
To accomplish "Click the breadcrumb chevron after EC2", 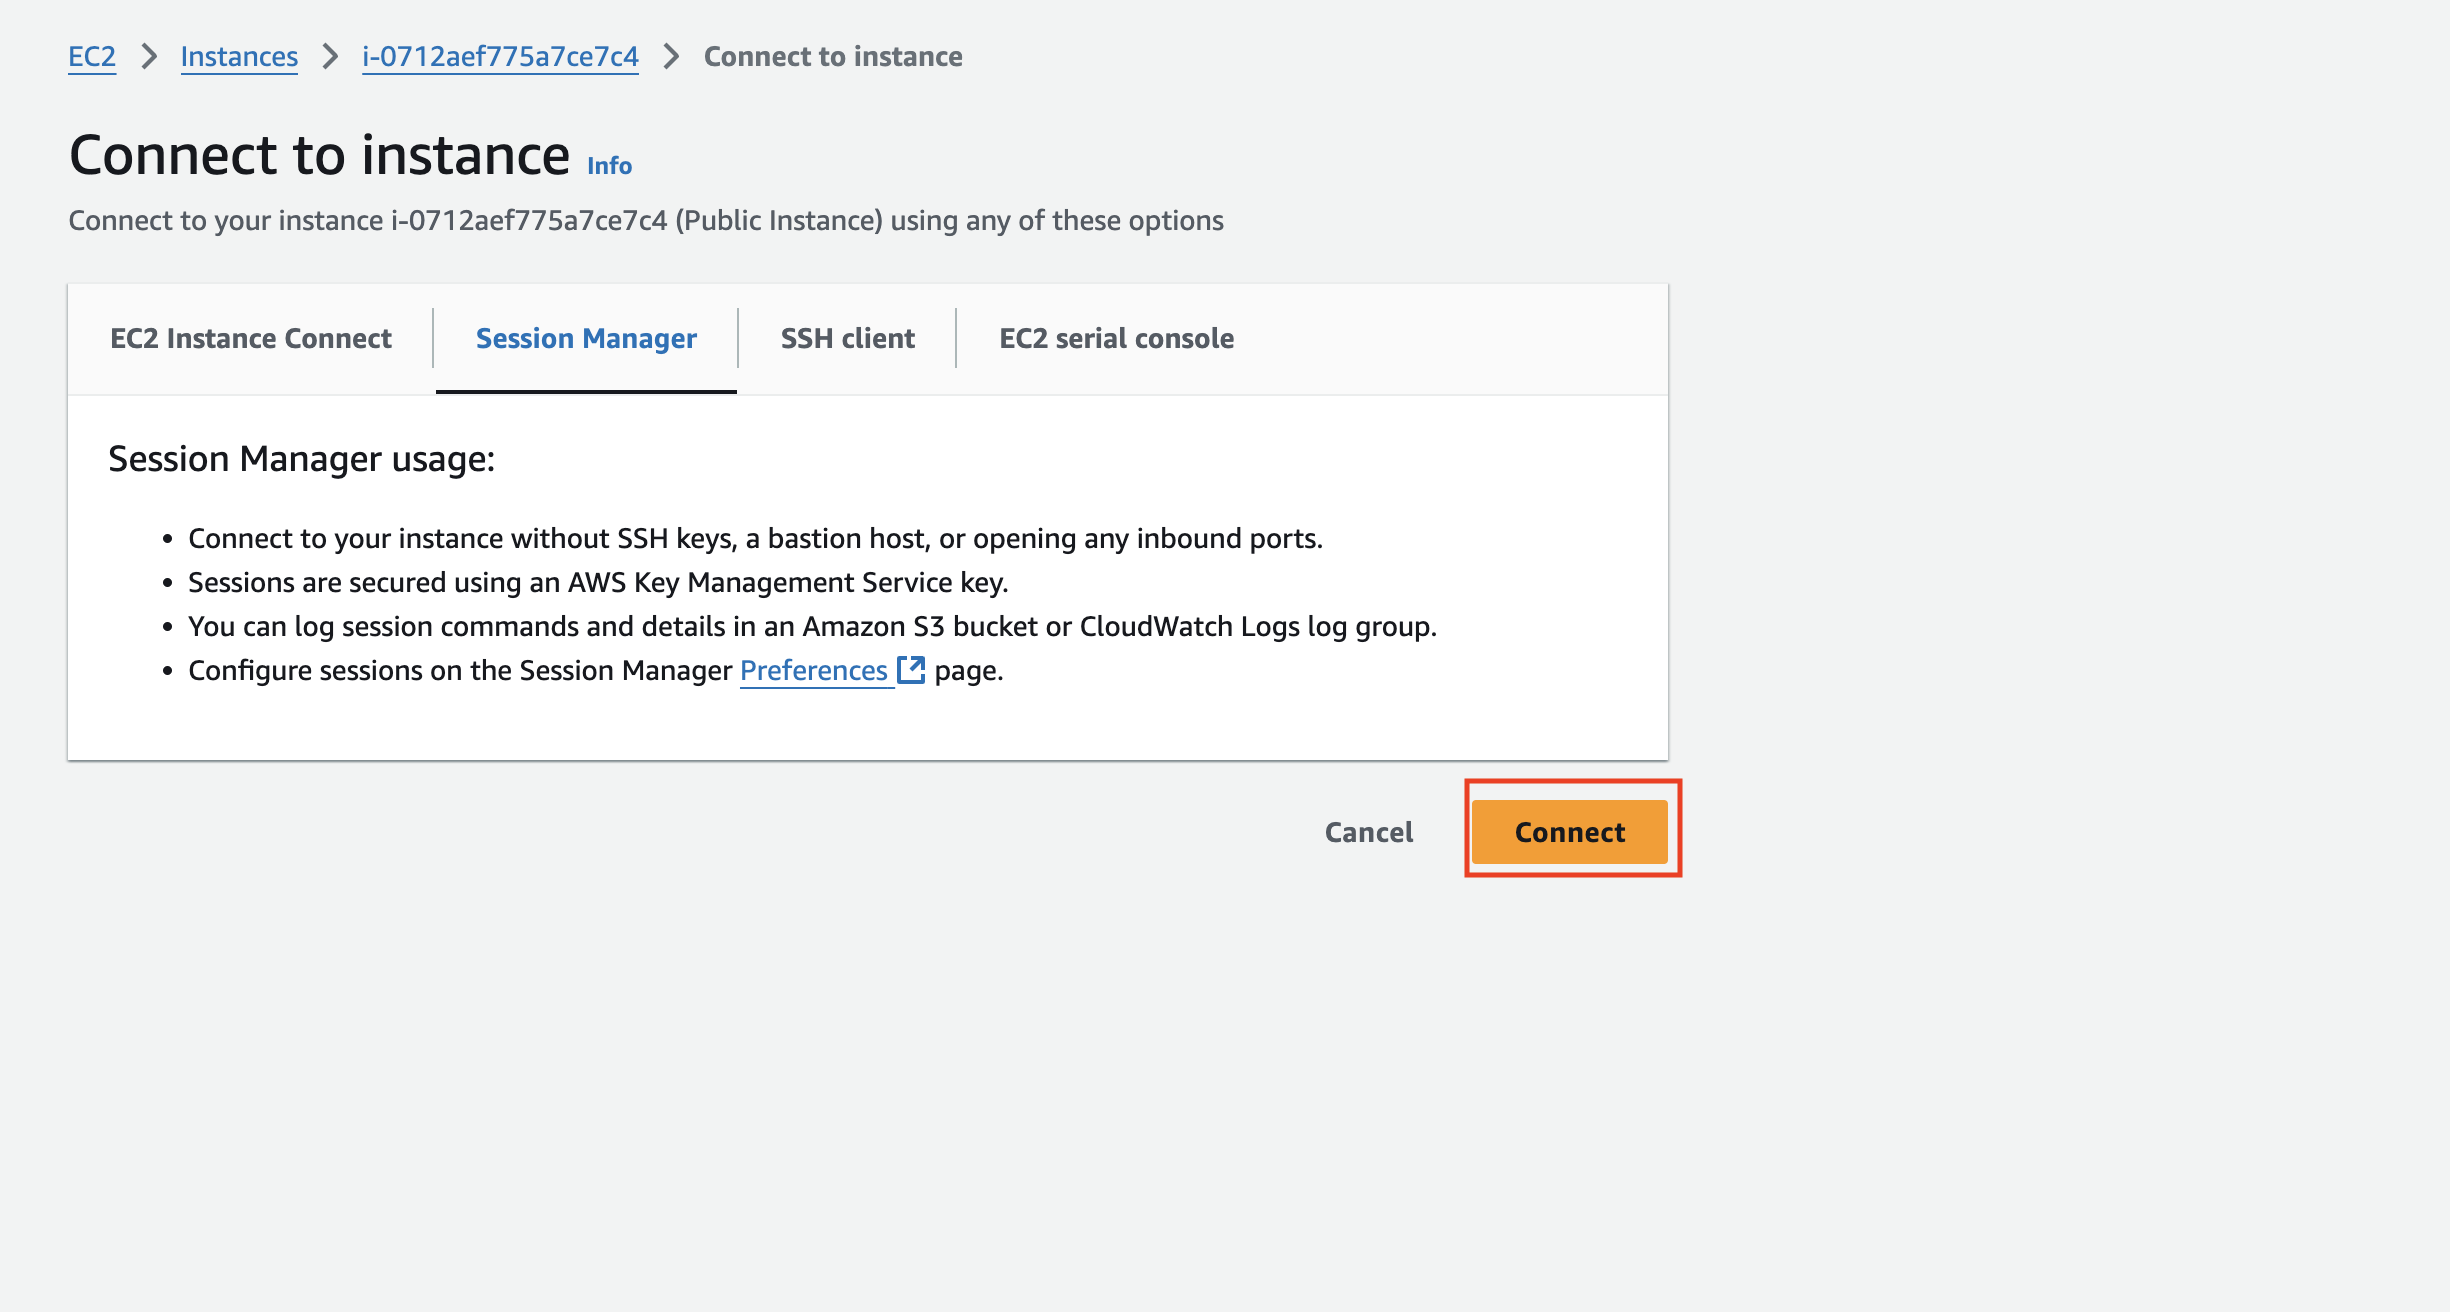I will pyautogui.click(x=149, y=57).
